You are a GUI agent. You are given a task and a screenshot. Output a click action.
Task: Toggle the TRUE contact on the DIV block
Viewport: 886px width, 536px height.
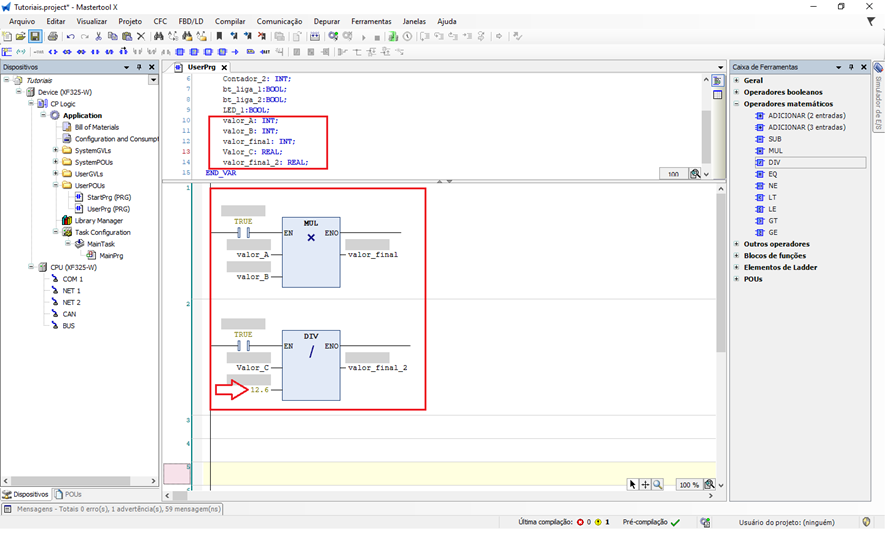point(243,346)
